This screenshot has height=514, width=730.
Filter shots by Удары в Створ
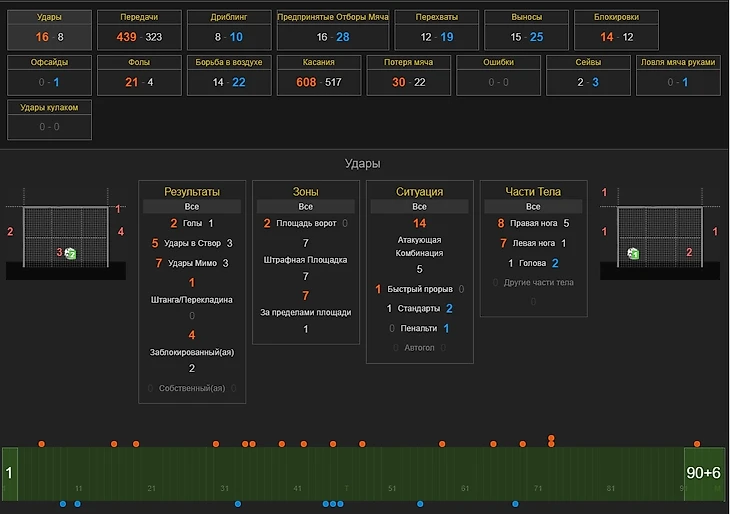192,243
